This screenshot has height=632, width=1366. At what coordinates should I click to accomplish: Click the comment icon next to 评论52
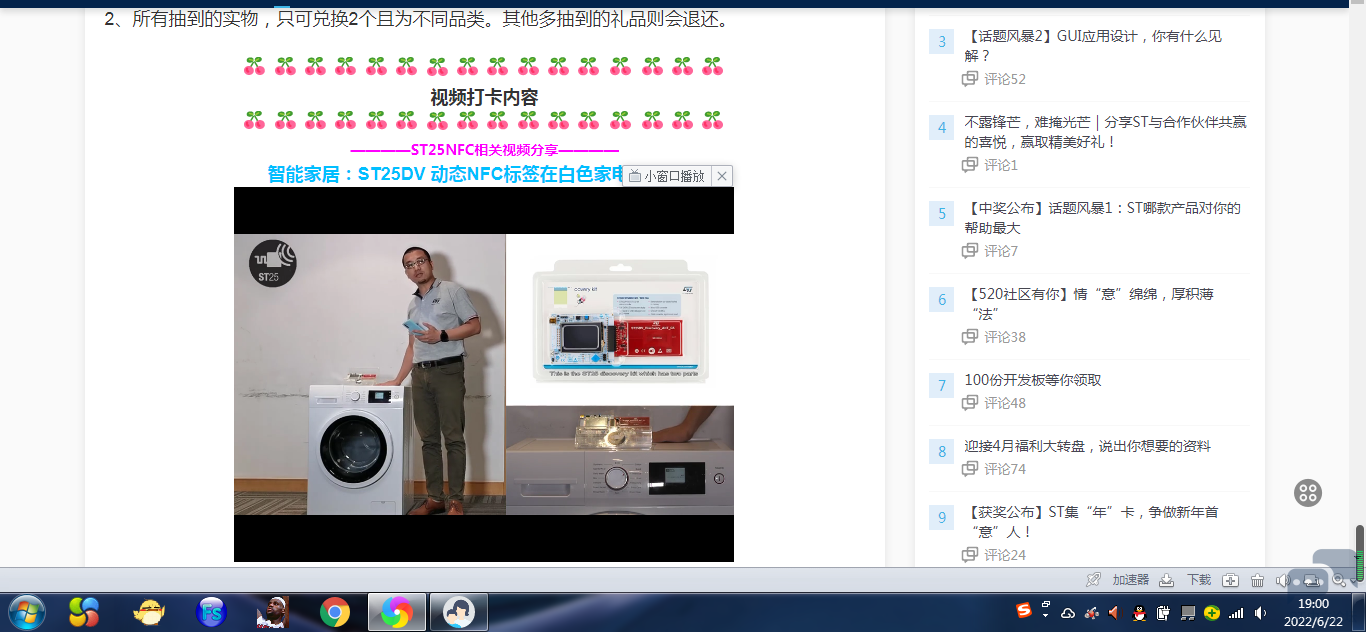tap(970, 79)
